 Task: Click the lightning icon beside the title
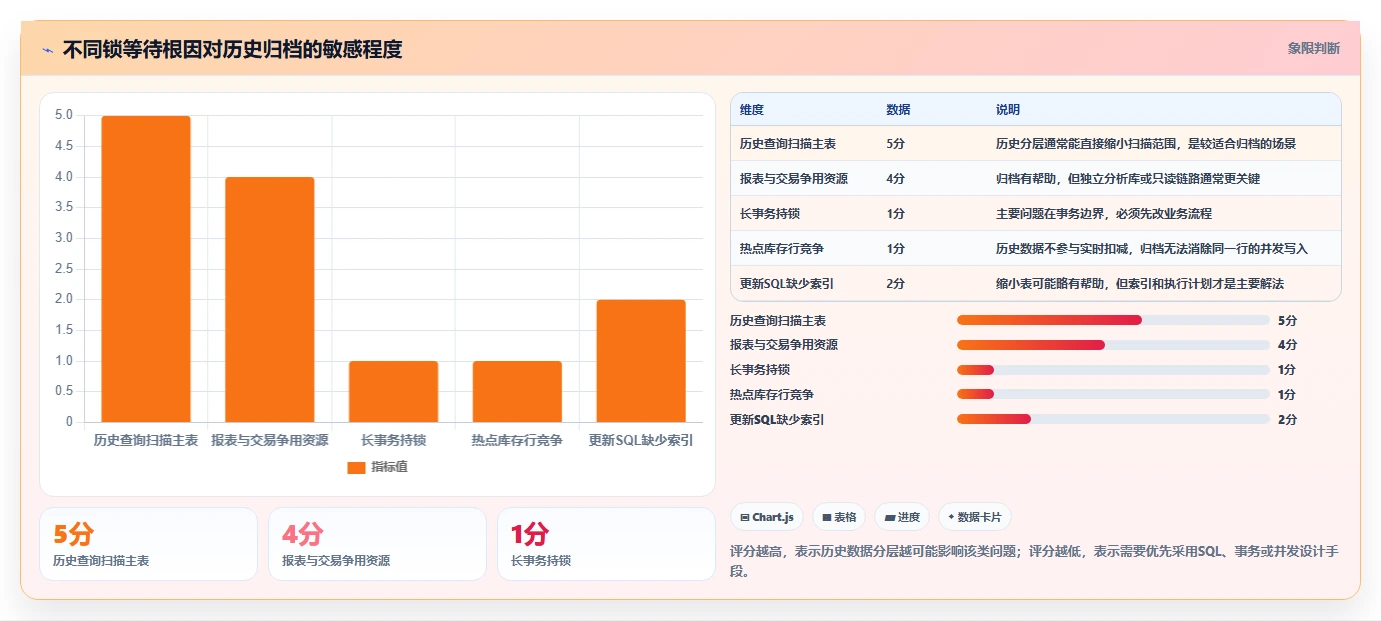47,50
